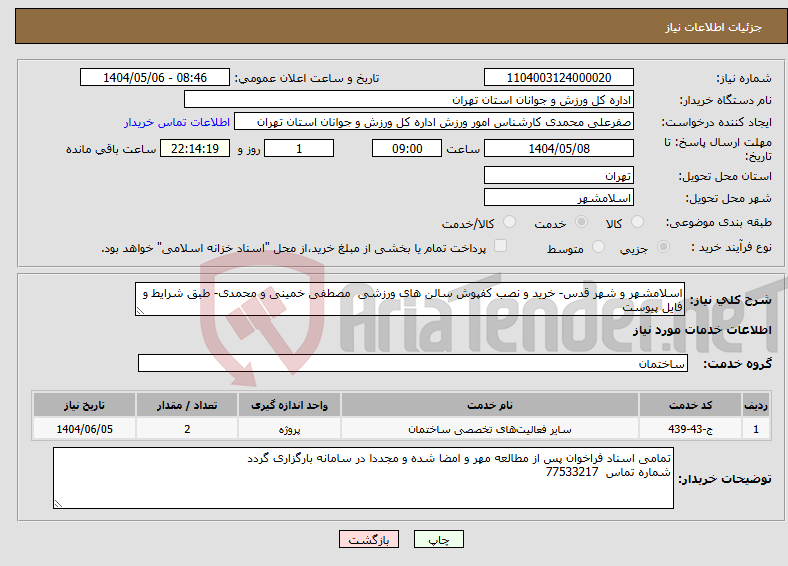Click the delivery province field تهران
The height and width of the screenshot is (566, 788).
tap(558, 175)
